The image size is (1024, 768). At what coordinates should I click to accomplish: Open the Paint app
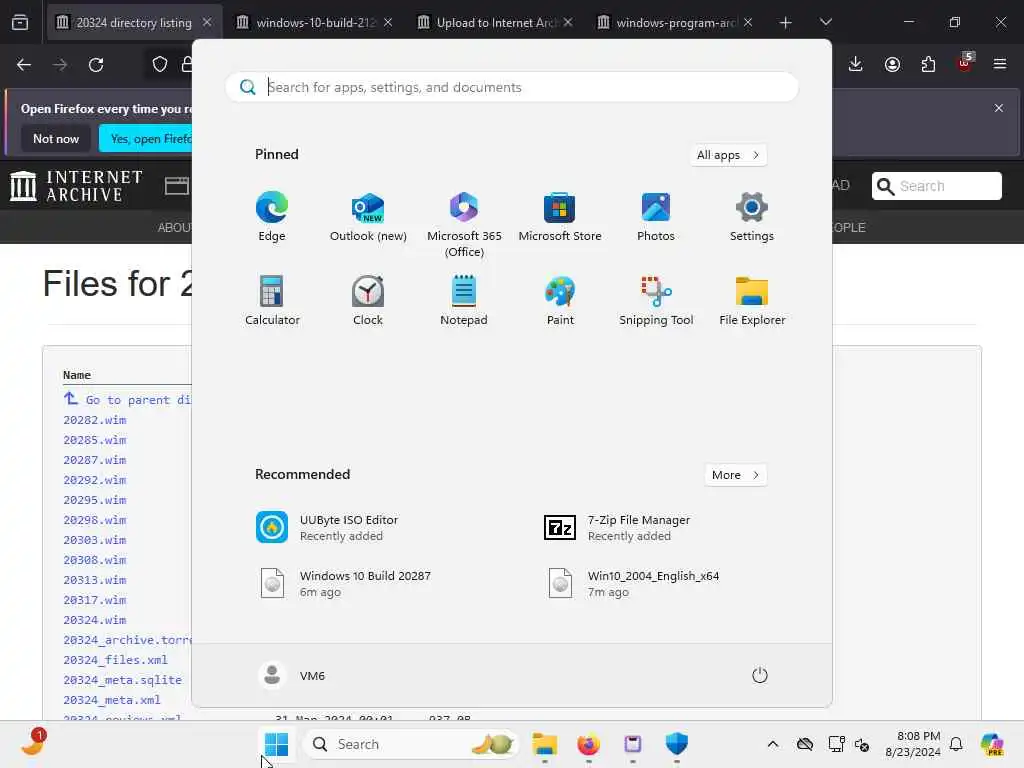pos(560,300)
